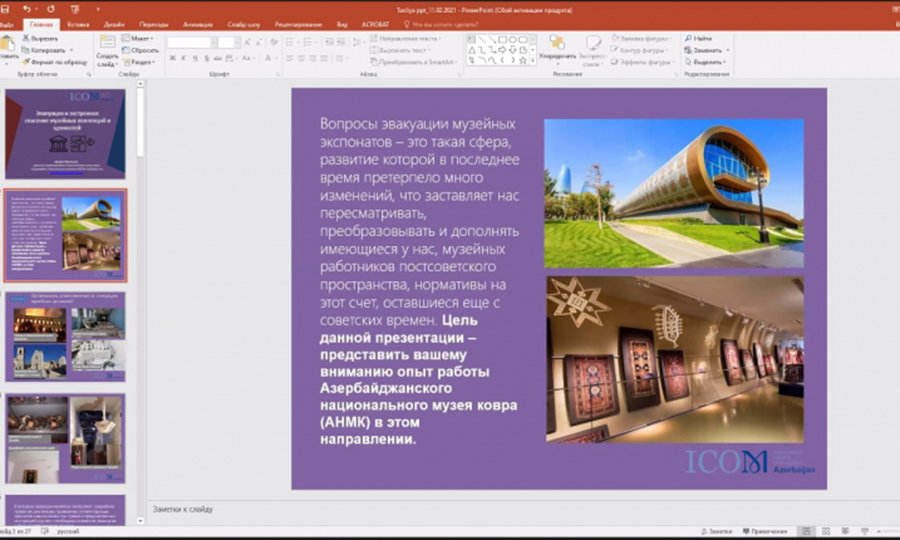This screenshot has width=900, height=540.
Task: Click the font name combo box
Action: pyautogui.click(x=192, y=42)
